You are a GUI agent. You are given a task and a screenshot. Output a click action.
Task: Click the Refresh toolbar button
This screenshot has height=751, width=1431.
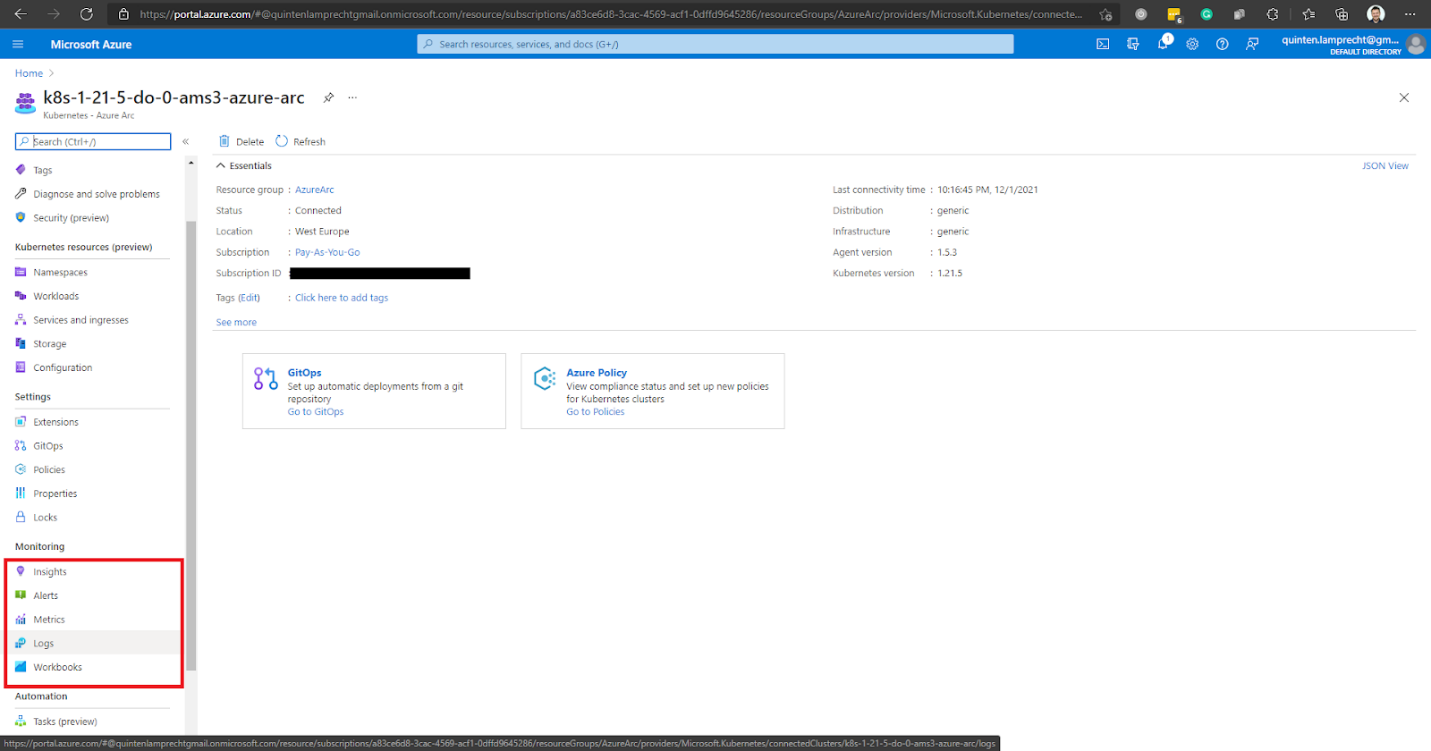[301, 142]
